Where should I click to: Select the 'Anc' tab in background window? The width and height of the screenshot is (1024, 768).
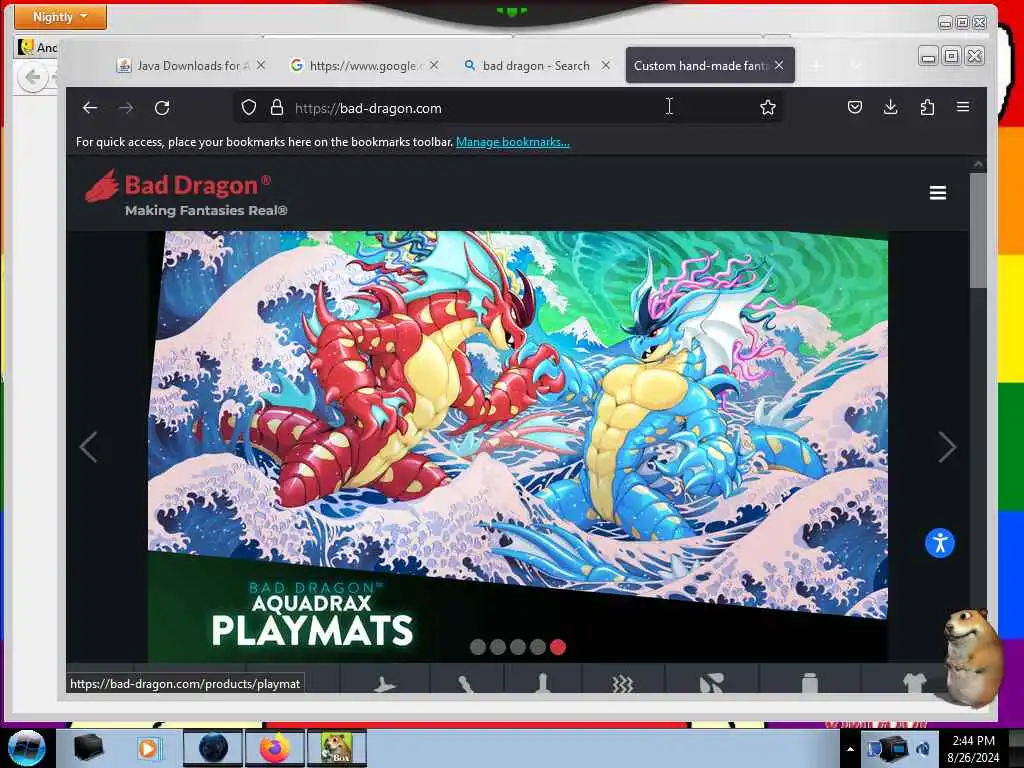tap(37, 47)
